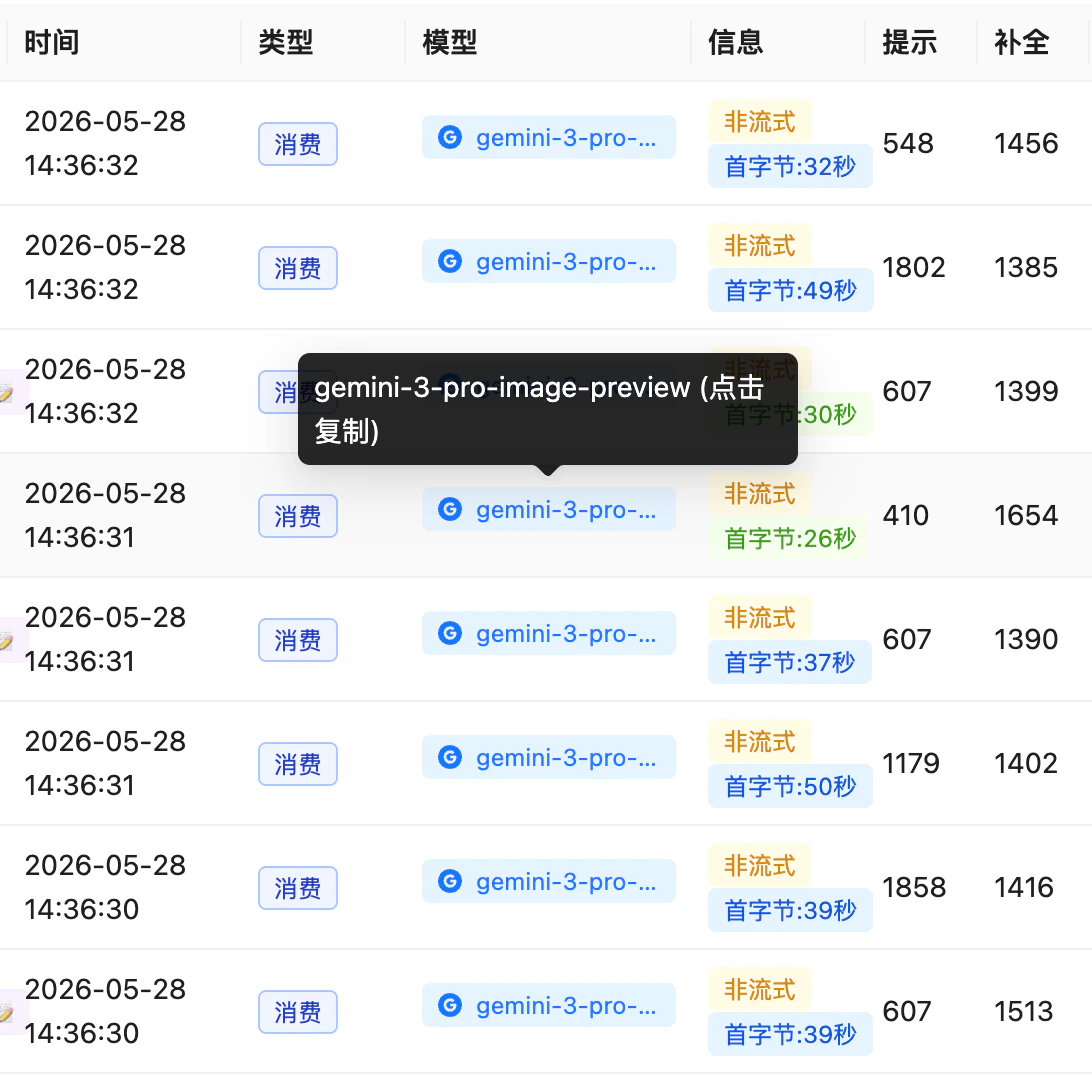Image resolution: width=1092 pixels, height=1082 pixels.
Task: Click timestamp 14:36:30 in the 1513-completion row
Action: coord(82,1033)
